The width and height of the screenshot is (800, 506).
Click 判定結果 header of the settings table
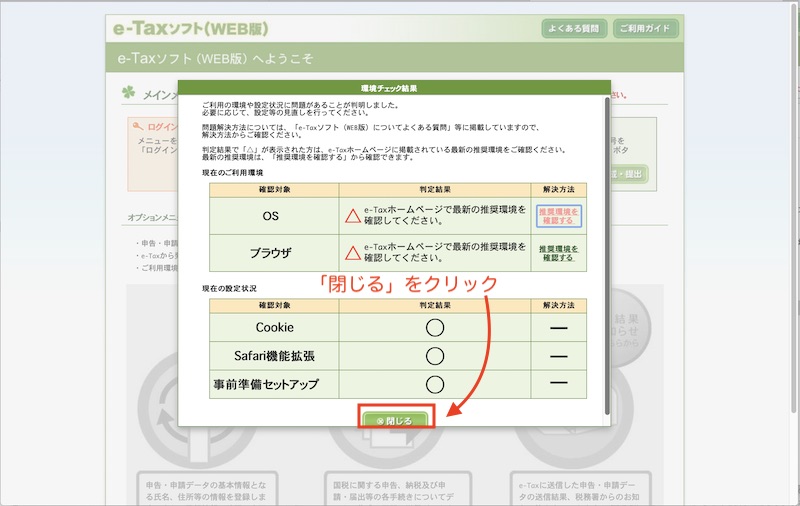pyautogui.click(x=435, y=306)
